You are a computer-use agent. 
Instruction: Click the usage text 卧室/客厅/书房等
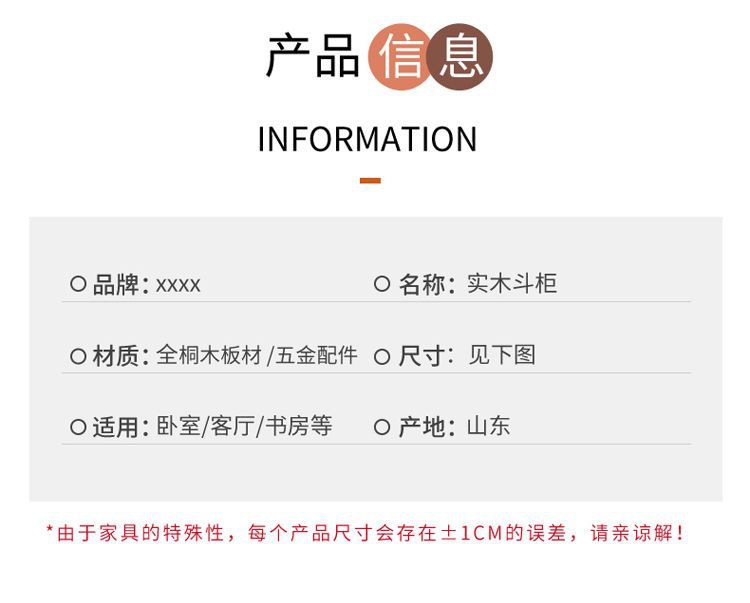(x=244, y=427)
